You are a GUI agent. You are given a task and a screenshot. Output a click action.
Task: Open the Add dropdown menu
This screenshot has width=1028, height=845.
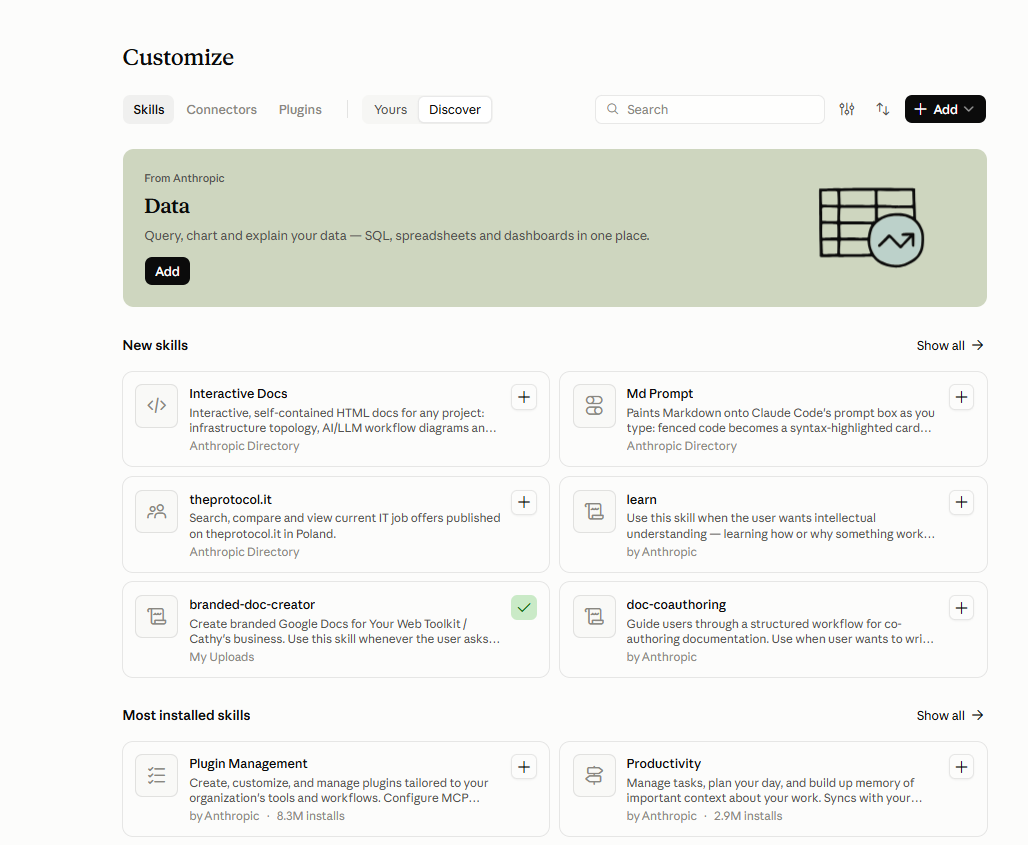pyautogui.click(x=945, y=109)
